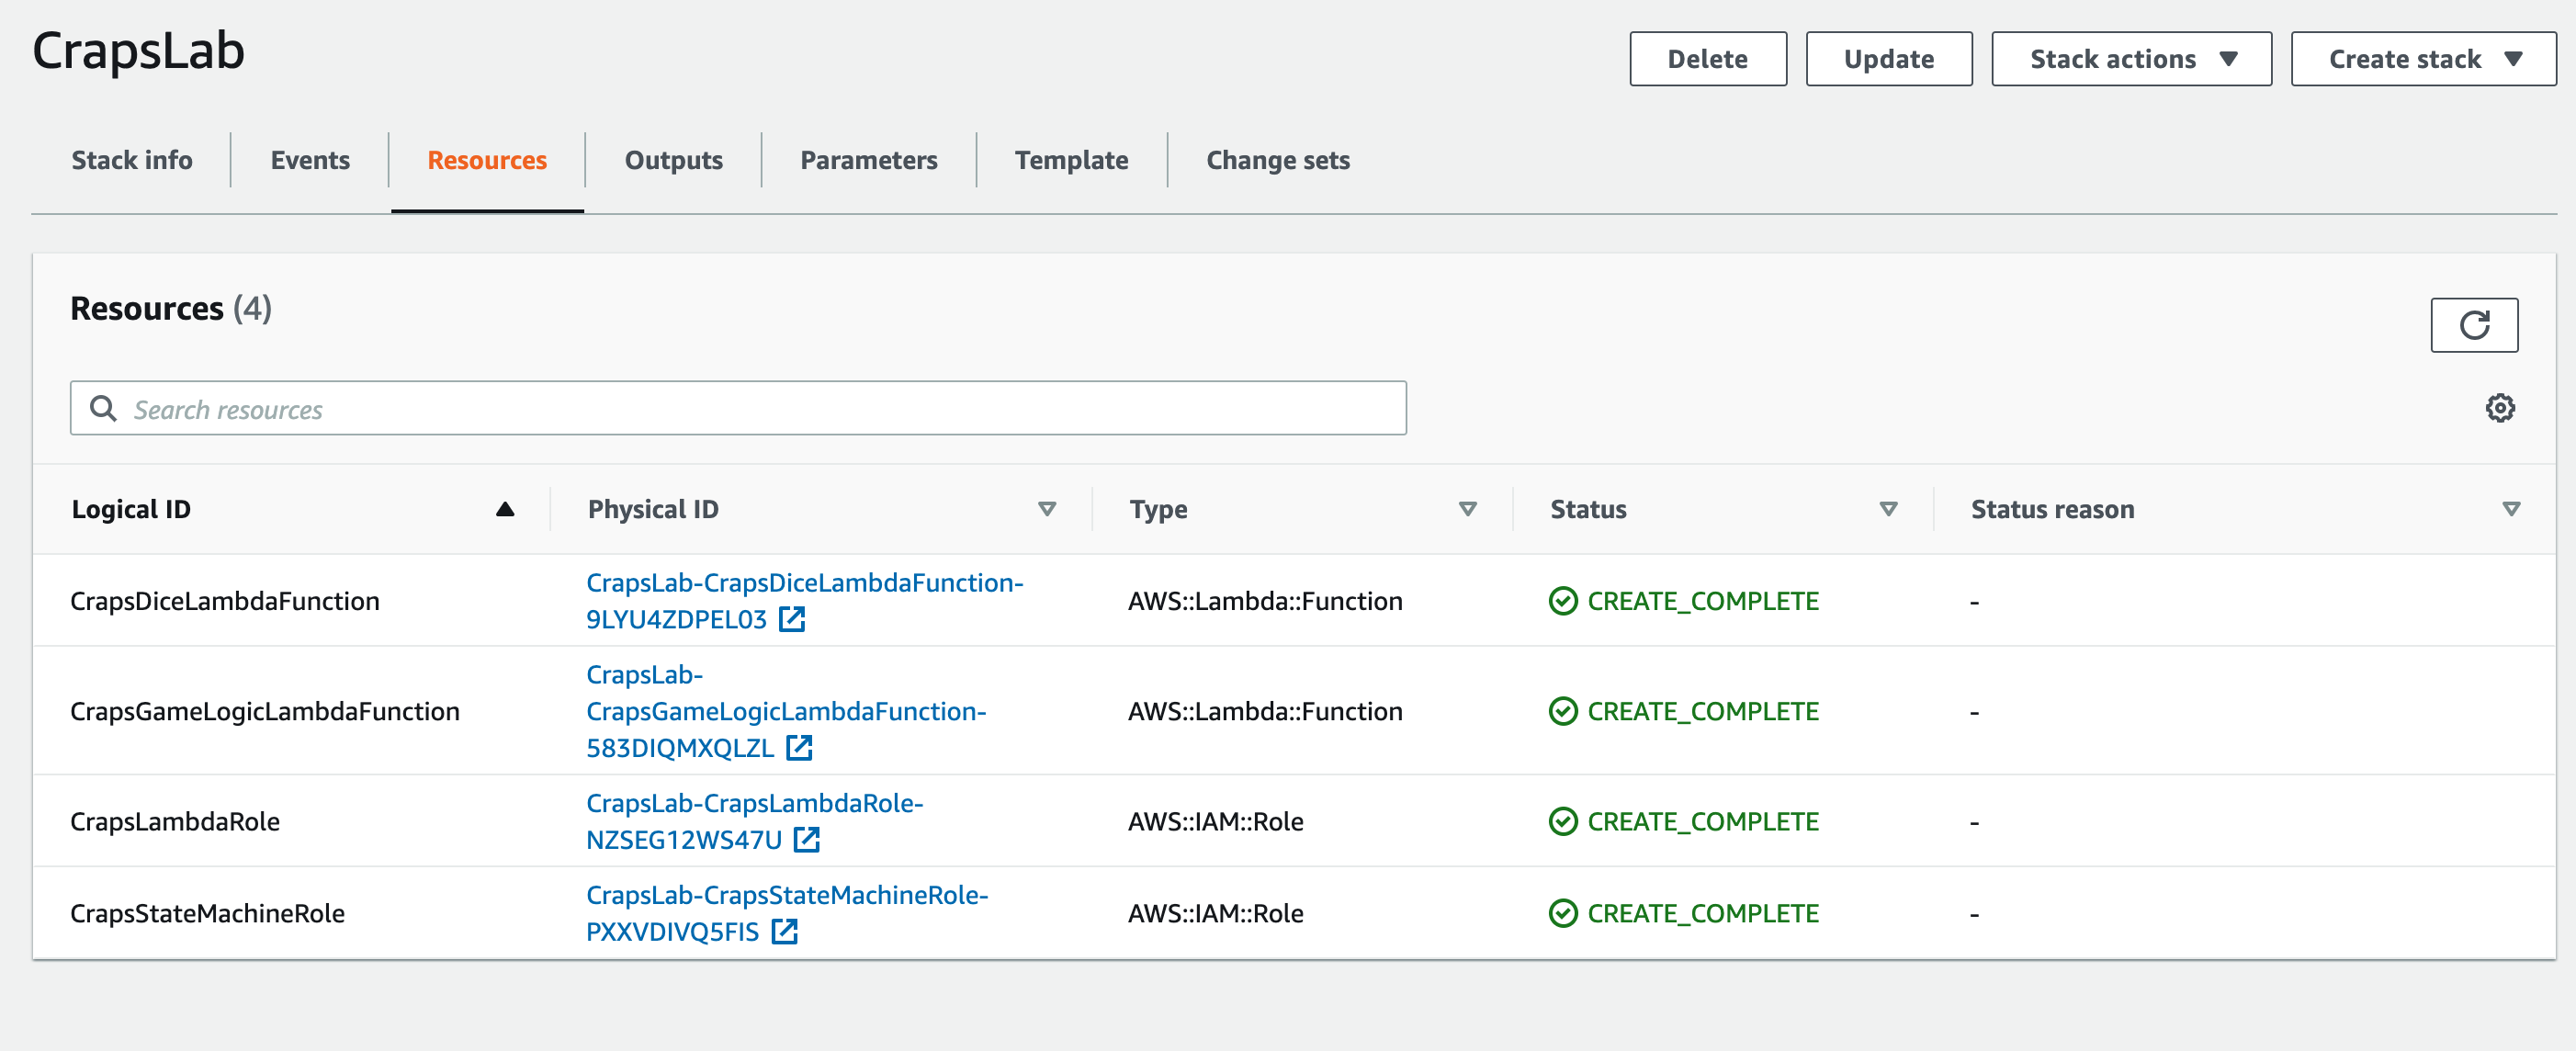2576x1051 pixels.
Task: Click AWS::IAM::Role type for CrapsLambdaRole
Action: pyautogui.click(x=1215, y=821)
